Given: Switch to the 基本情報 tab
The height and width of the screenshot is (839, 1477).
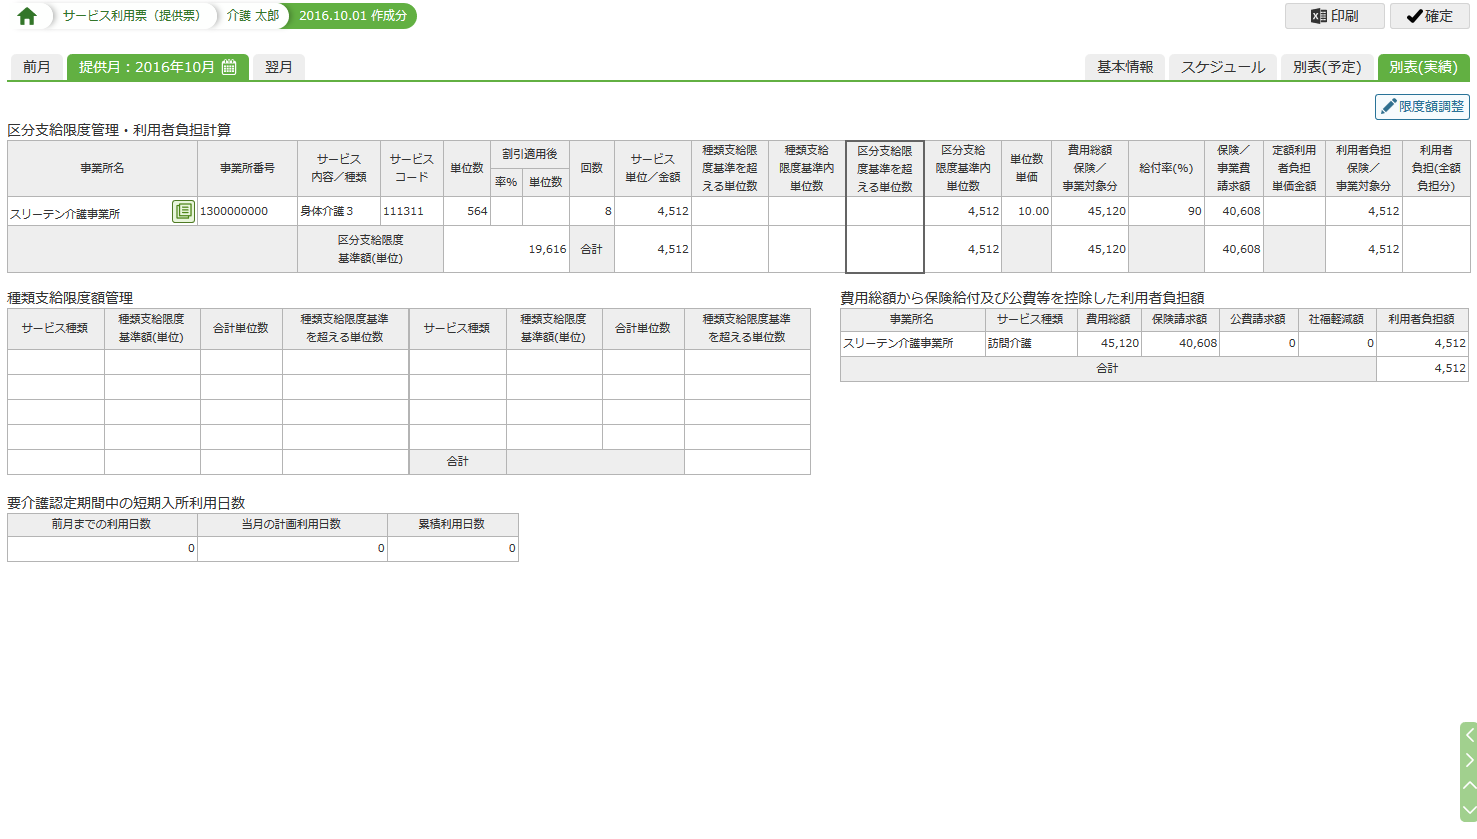Looking at the screenshot, I should [x=1125, y=67].
